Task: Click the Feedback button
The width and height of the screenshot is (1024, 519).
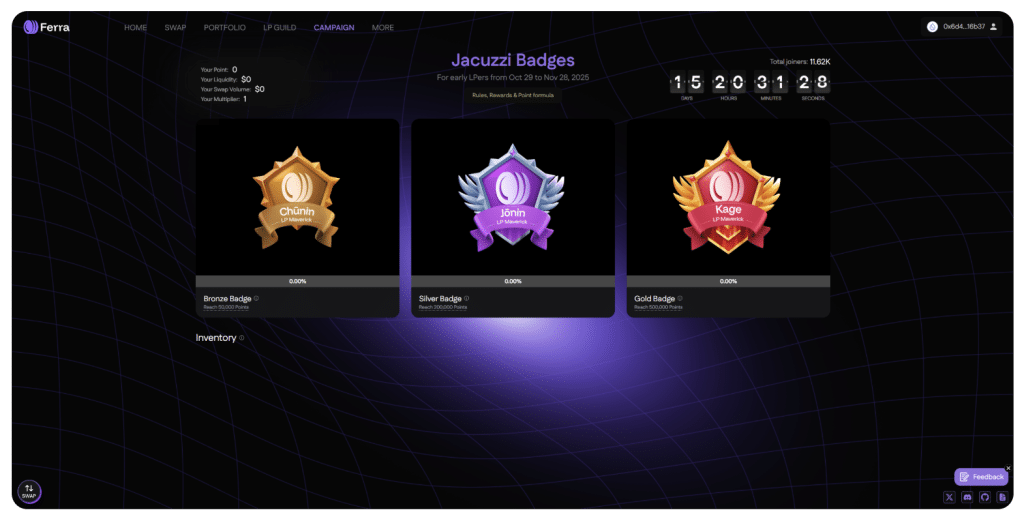Action: pyautogui.click(x=981, y=477)
